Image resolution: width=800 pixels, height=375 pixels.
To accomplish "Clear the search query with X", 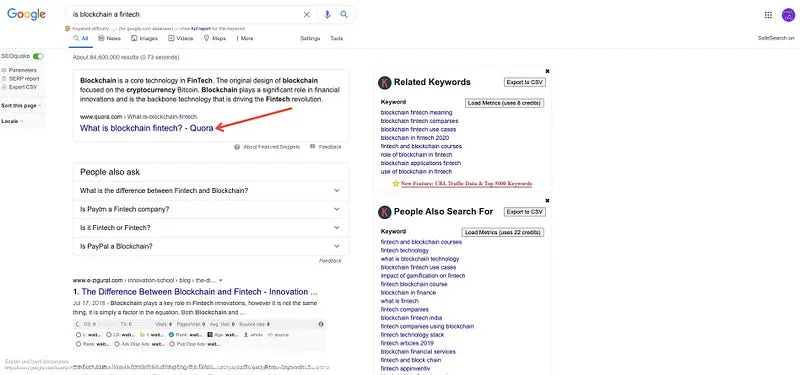I will (307, 14).
